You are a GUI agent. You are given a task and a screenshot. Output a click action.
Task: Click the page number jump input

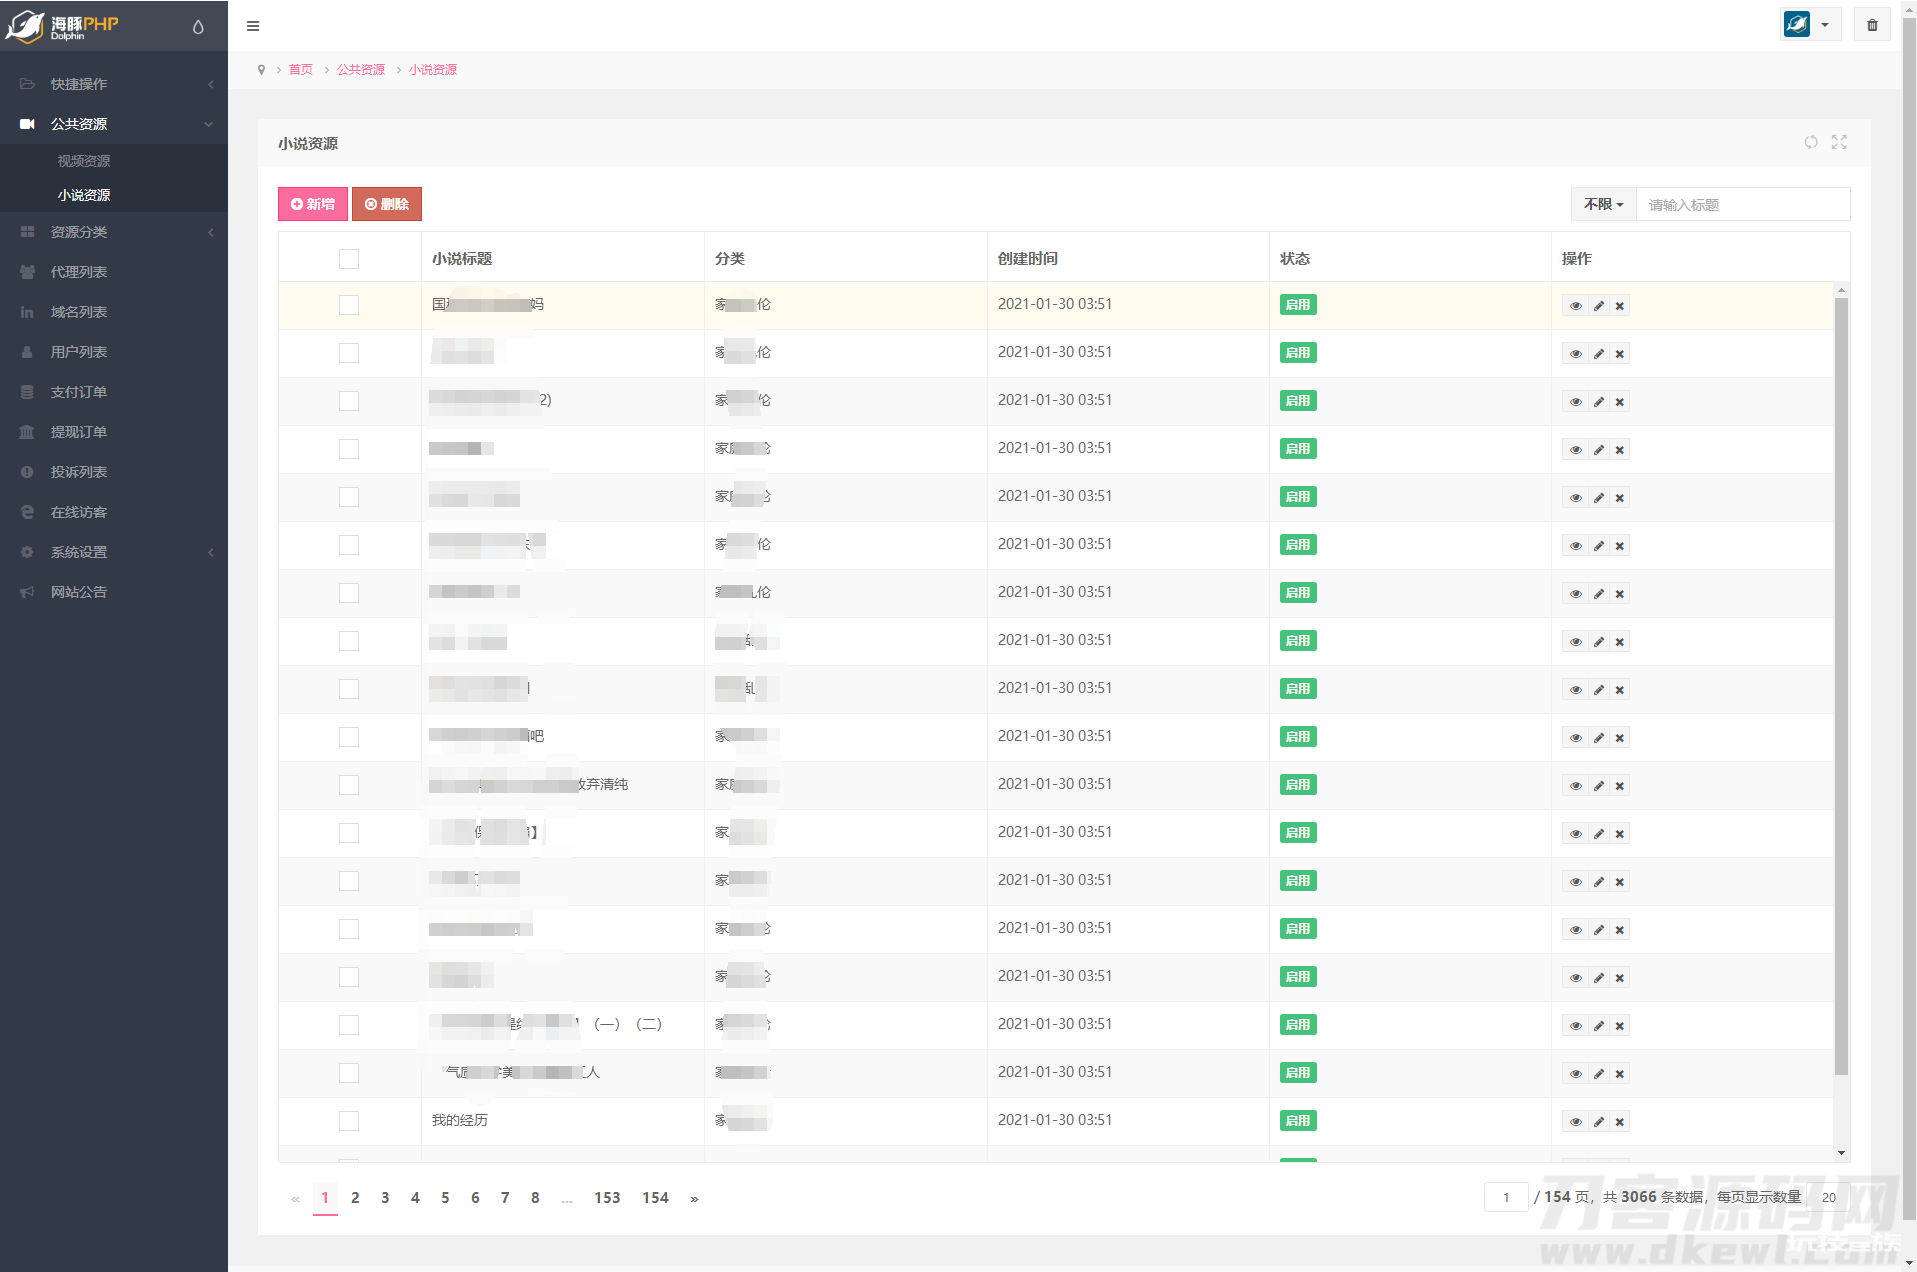pos(1506,1197)
